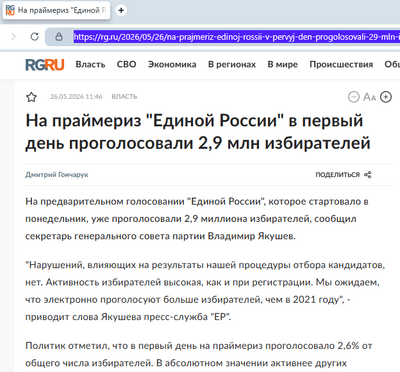This screenshot has height=372, width=400.
Task: Bookmark article with the star icon
Action: (x=31, y=97)
